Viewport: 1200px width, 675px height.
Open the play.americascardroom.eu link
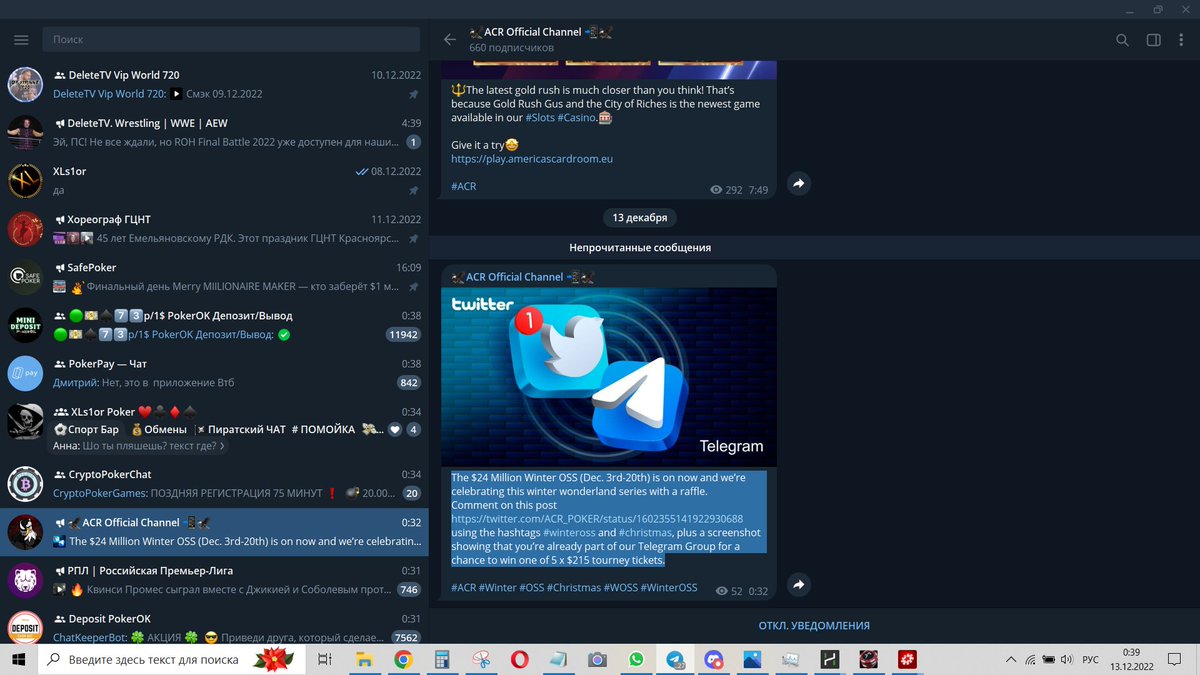[x=532, y=159]
